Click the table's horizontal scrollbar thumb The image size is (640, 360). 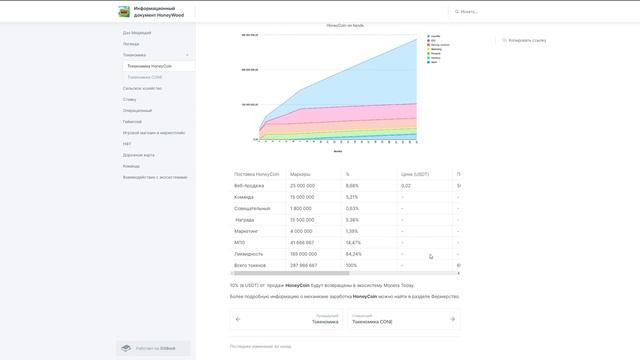tap(291, 273)
